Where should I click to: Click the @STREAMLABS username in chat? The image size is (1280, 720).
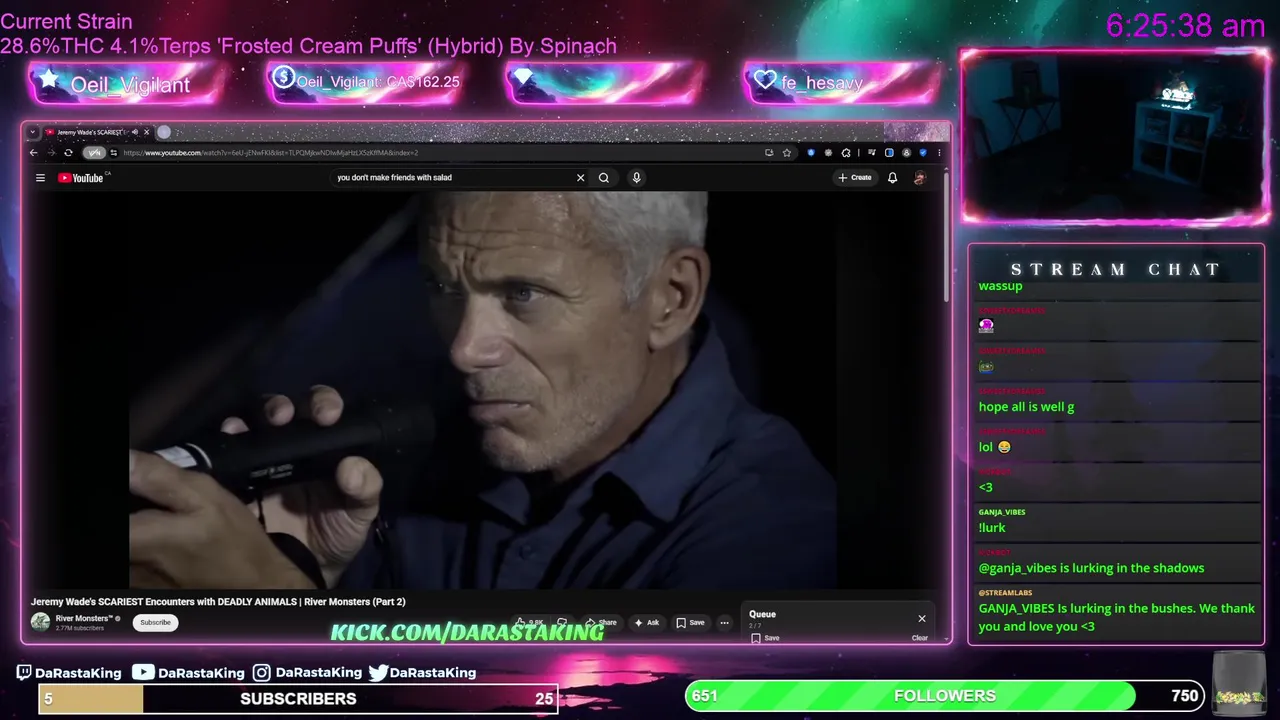(1005, 593)
